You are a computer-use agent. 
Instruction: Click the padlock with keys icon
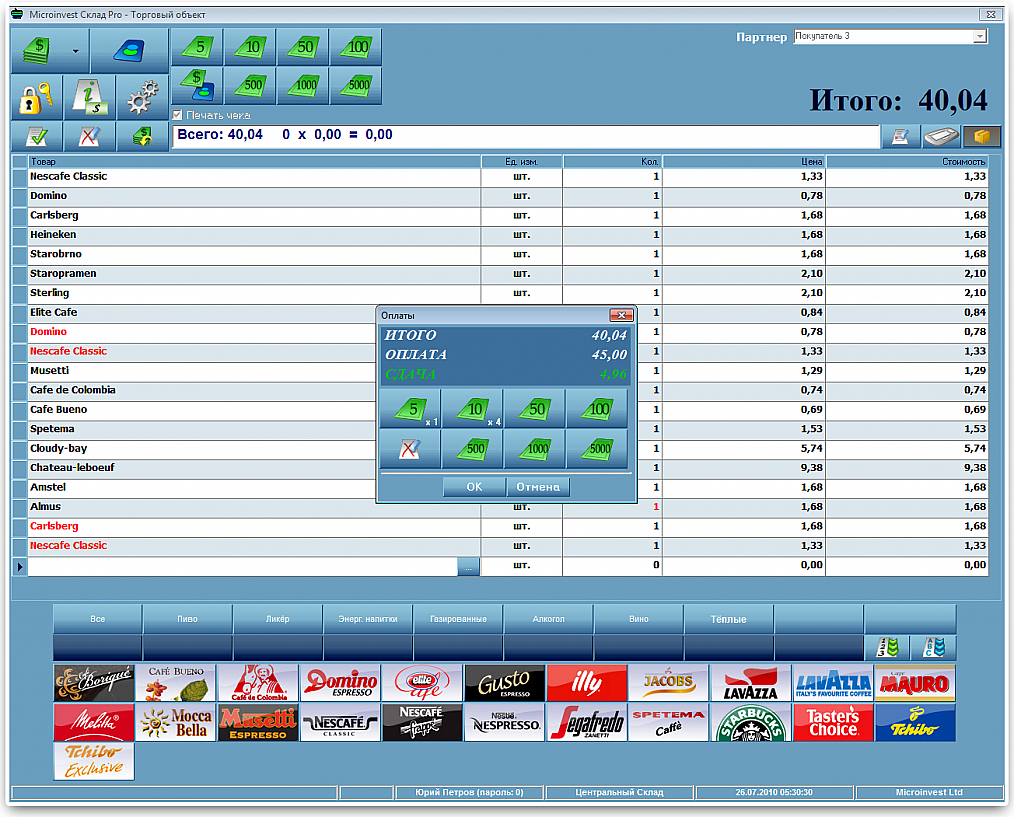click(37, 98)
